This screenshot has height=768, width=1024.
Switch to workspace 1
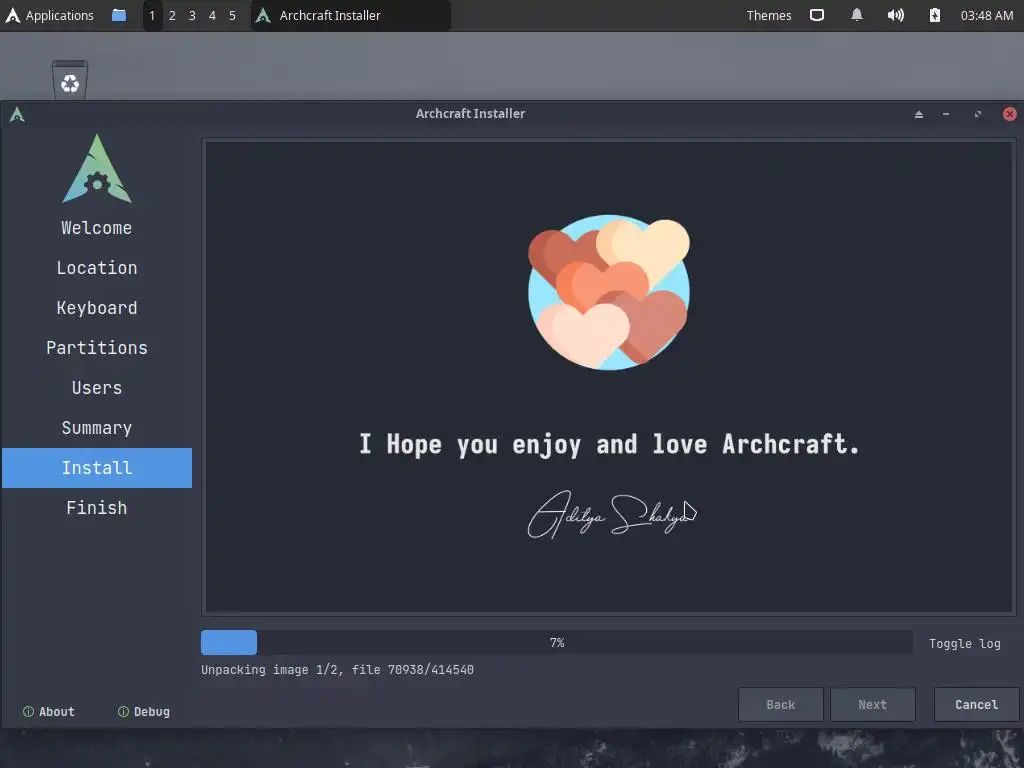152,15
